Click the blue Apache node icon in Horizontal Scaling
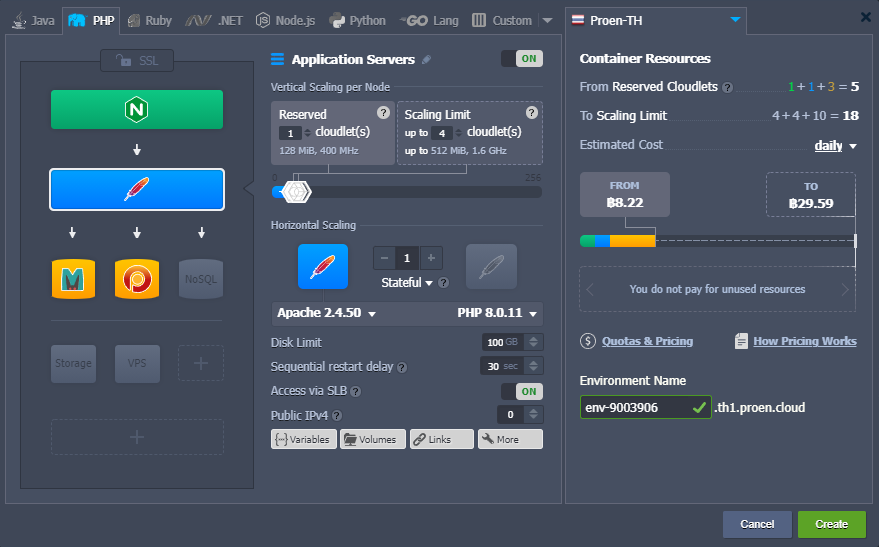This screenshot has width=879, height=547. point(323,267)
